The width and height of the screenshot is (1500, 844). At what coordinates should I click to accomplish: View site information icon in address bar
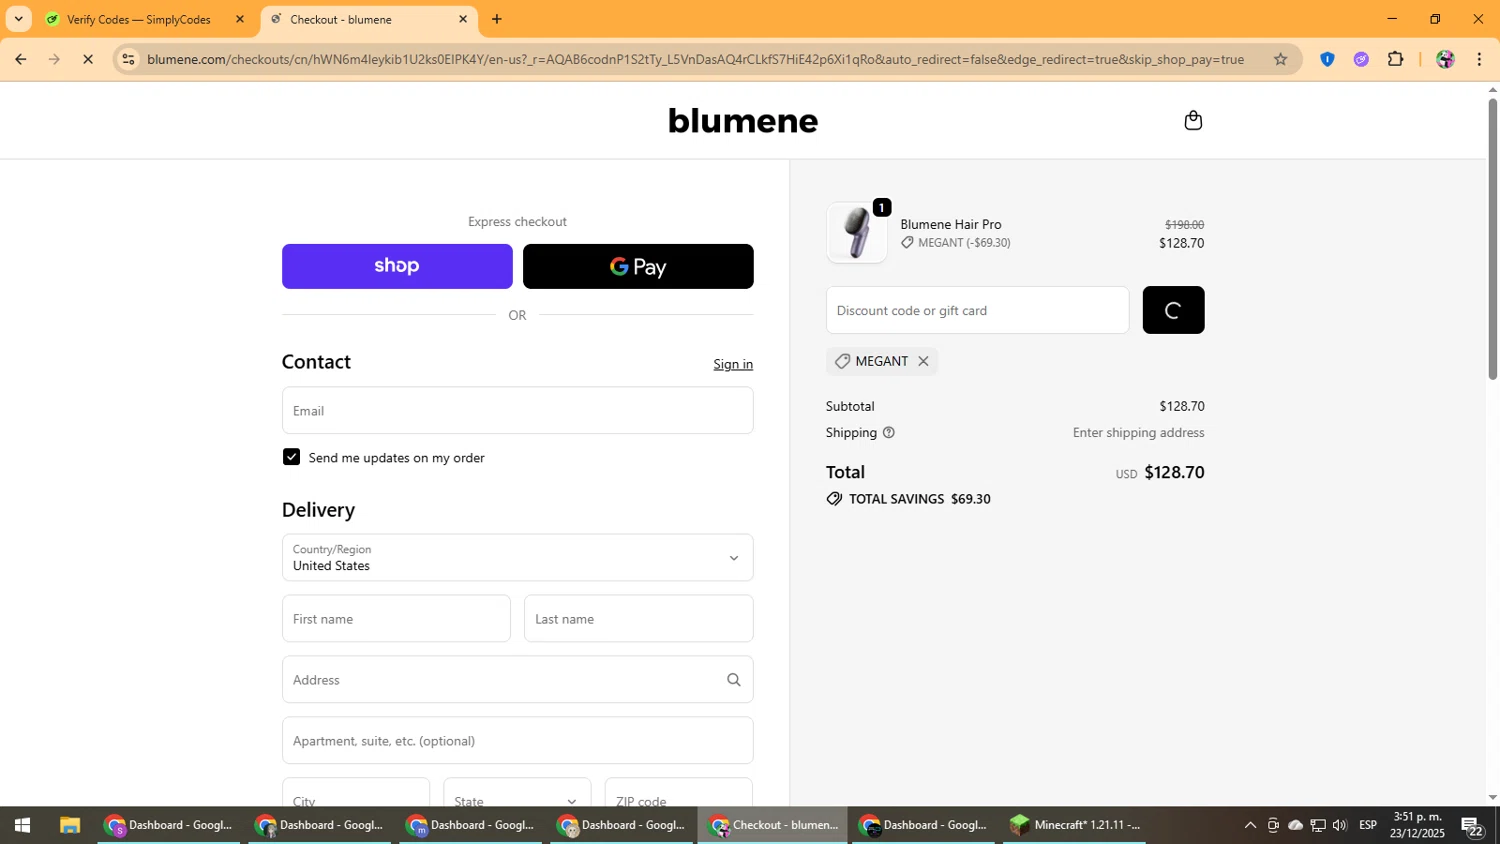pos(128,59)
